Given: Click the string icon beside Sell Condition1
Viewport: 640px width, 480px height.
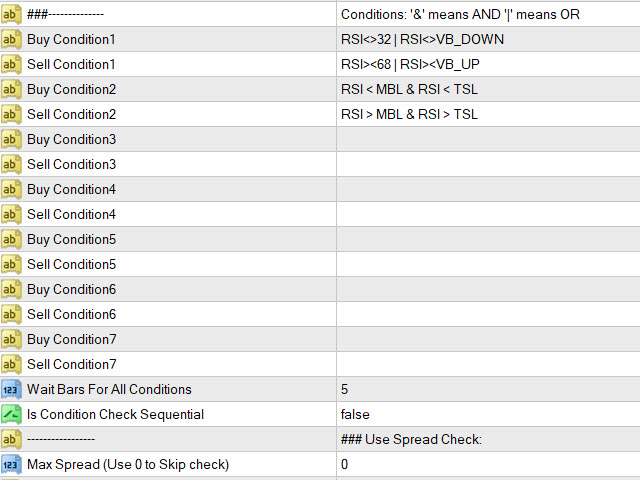Looking at the screenshot, I should (11, 64).
